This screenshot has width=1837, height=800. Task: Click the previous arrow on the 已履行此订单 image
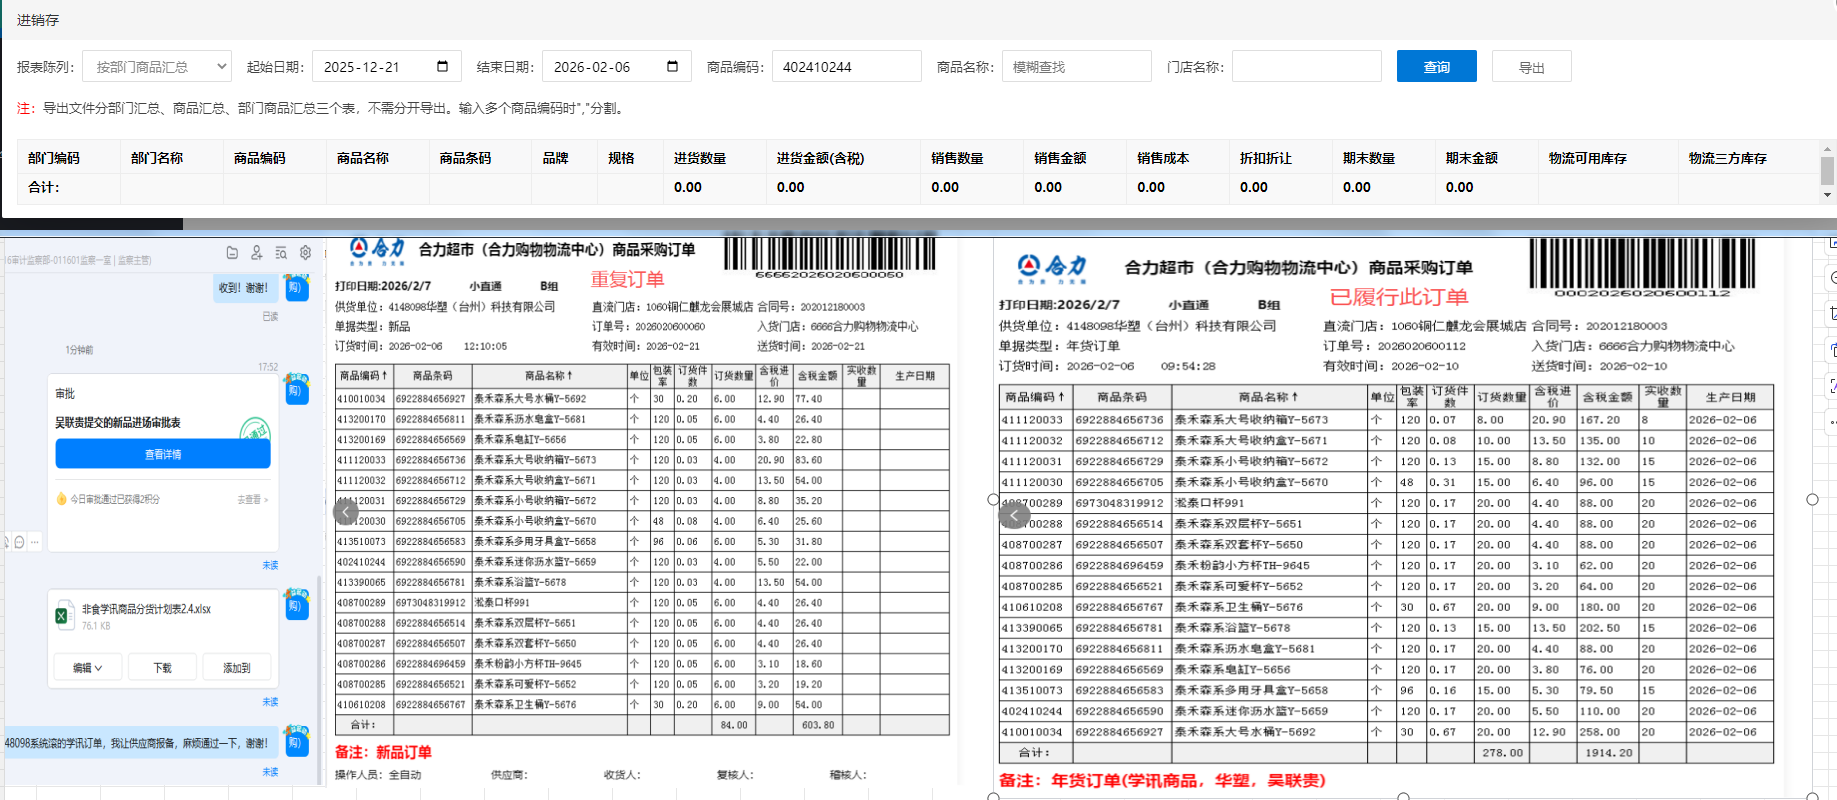point(1013,516)
